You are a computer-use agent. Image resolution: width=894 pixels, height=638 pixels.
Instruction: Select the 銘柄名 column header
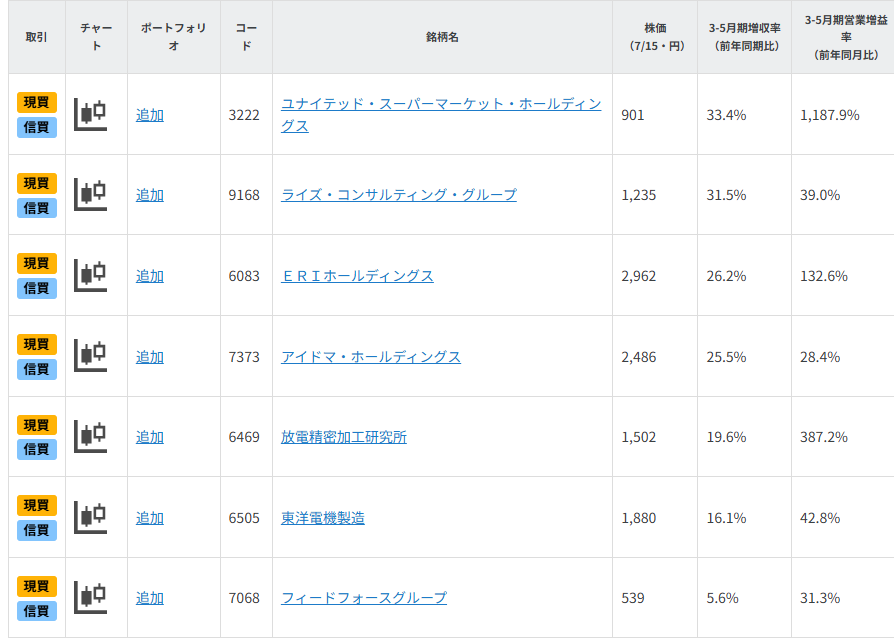pyautogui.click(x=442, y=37)
